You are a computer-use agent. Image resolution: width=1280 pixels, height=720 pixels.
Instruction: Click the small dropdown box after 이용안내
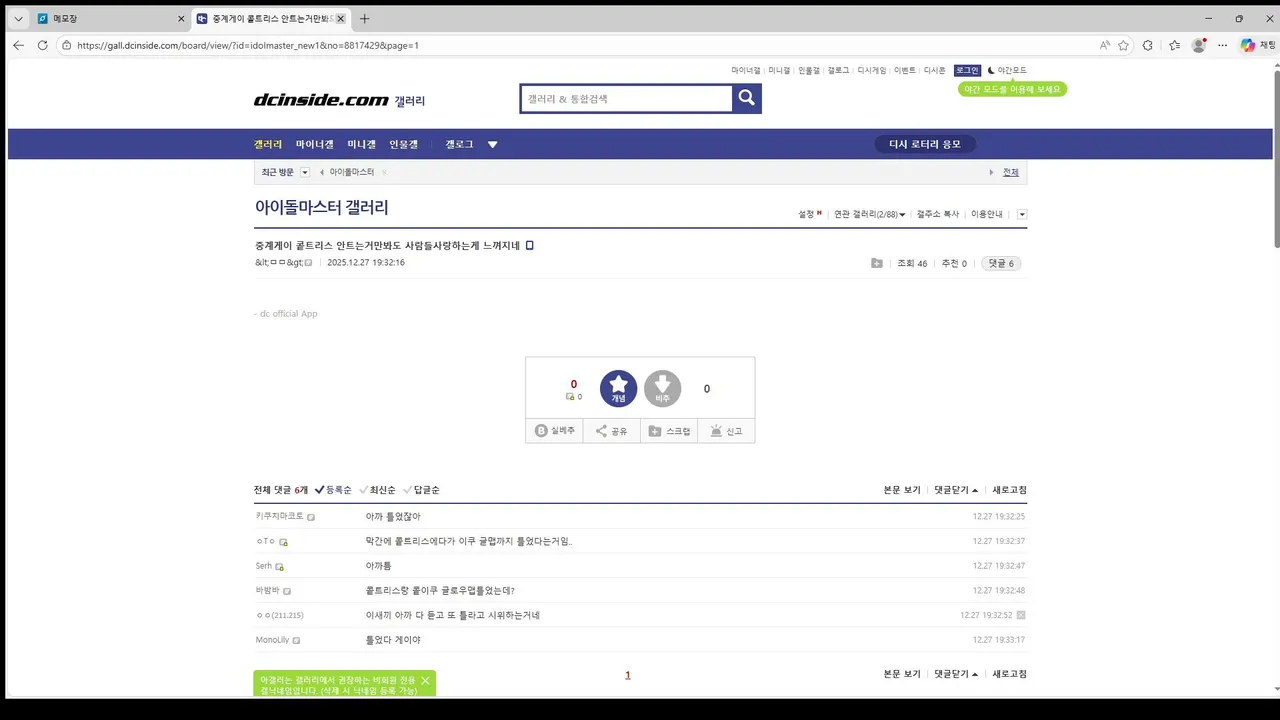click(x=1022, y=214)
